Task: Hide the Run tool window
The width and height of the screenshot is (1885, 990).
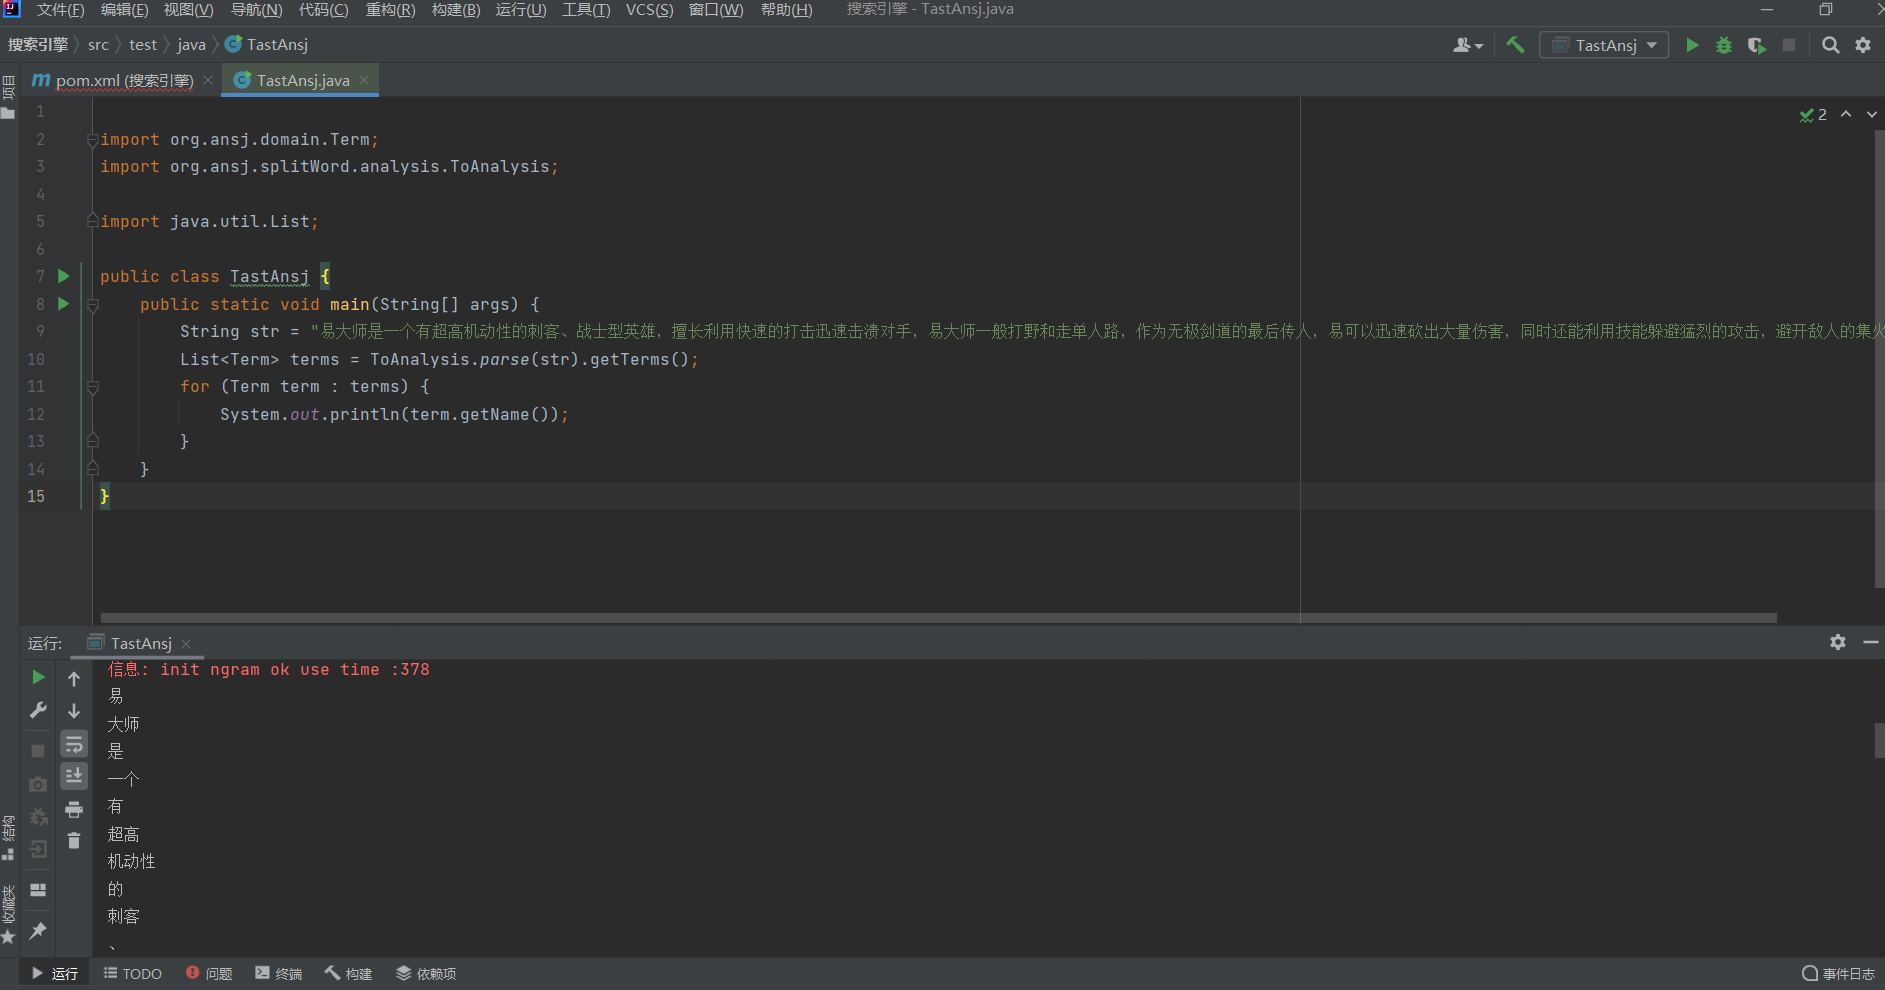Action: [1871, 642]
